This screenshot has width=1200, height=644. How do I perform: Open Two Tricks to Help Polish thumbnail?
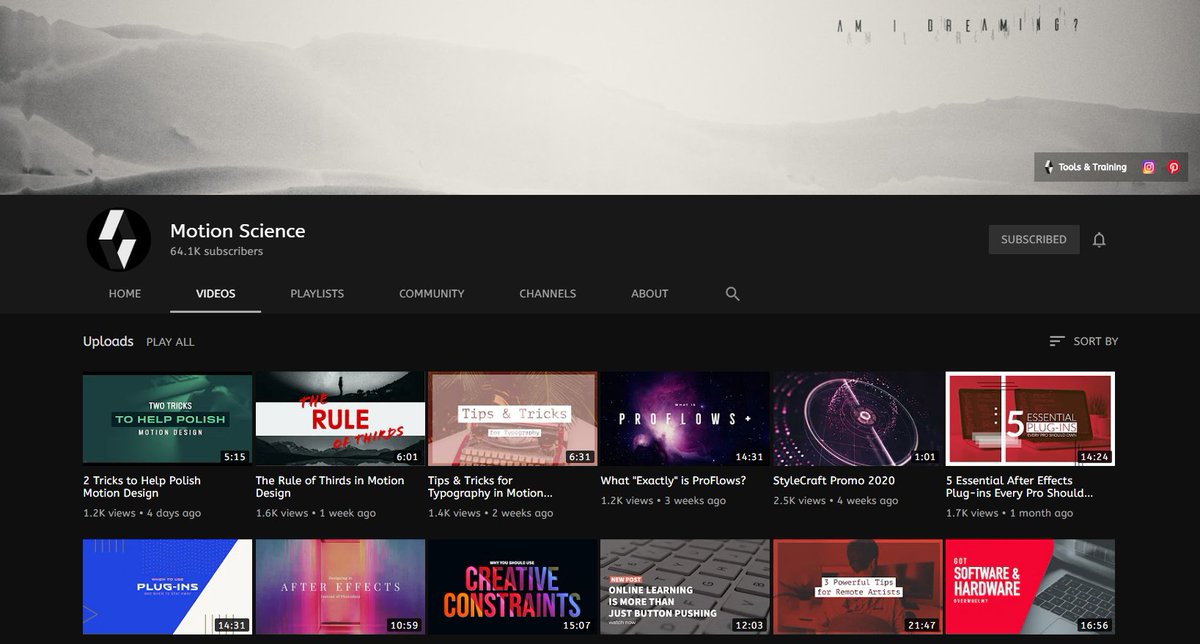coord(167,419)
